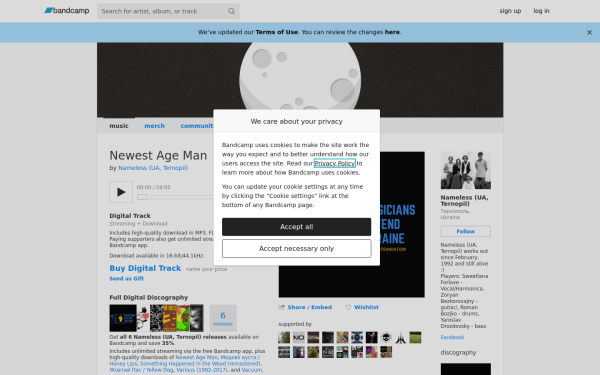The image size is (600, 375).
Task: Add the track via Wishlist link
Action: (x=366, y=307)
